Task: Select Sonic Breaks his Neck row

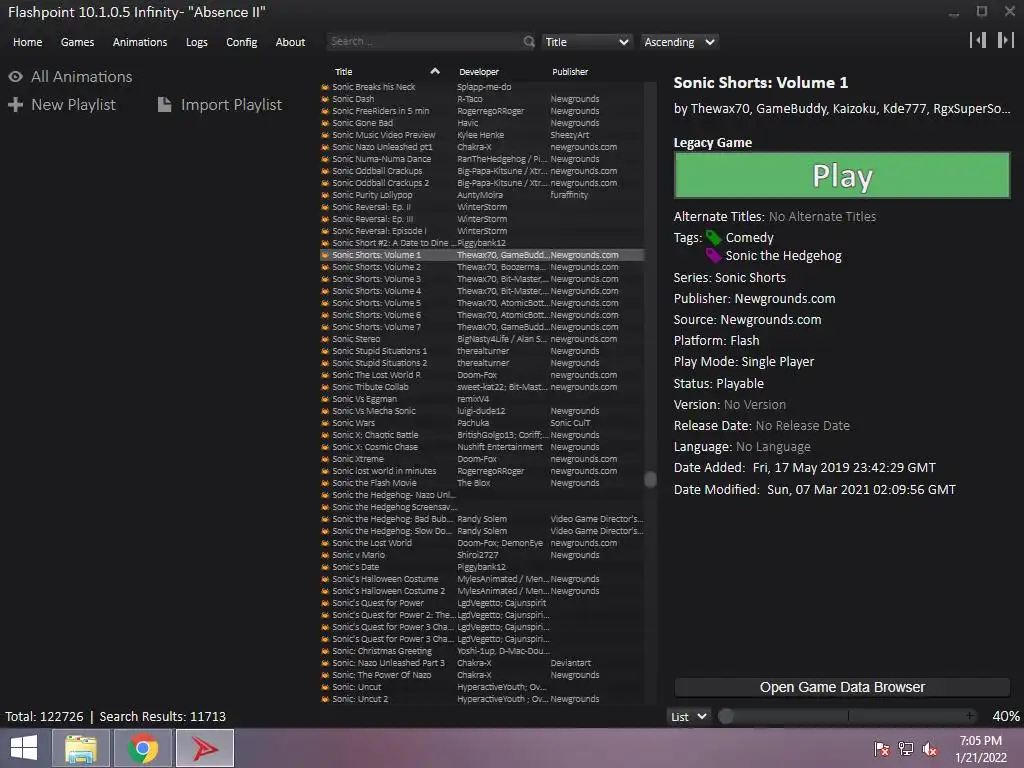Action: (482, 87)
